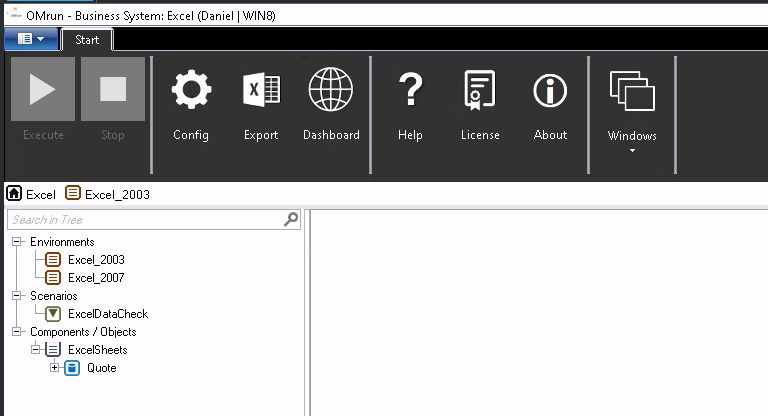Click the Execute play button
This screenshot has height=416, width=768.
coord(43,89)
